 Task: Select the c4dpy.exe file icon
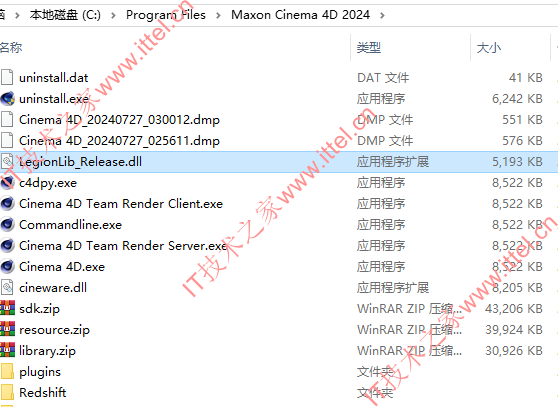click(x=7, y=183)
